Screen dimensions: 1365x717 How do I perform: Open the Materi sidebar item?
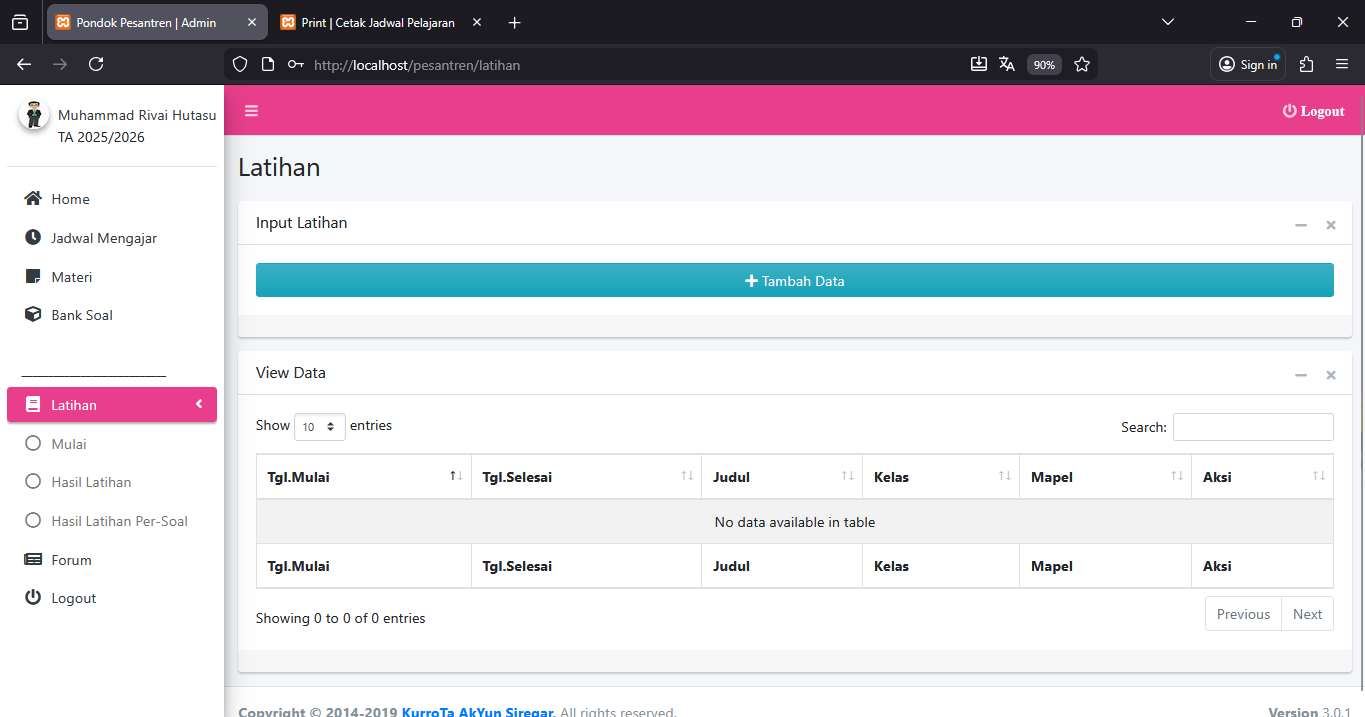point(71,277)
